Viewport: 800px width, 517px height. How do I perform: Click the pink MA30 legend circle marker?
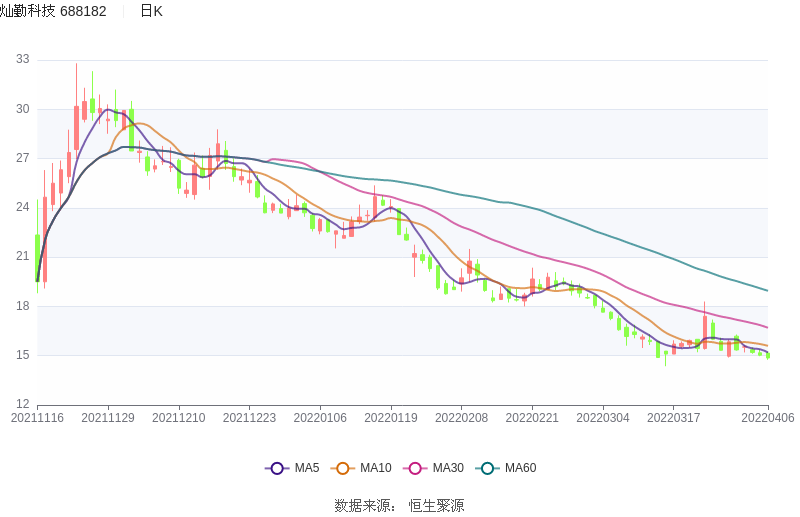[415, 468]
